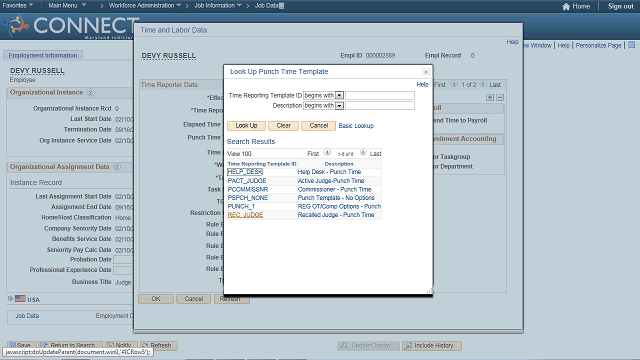Click the Look Up button
640x360 pixels.
tap(246, 126)
